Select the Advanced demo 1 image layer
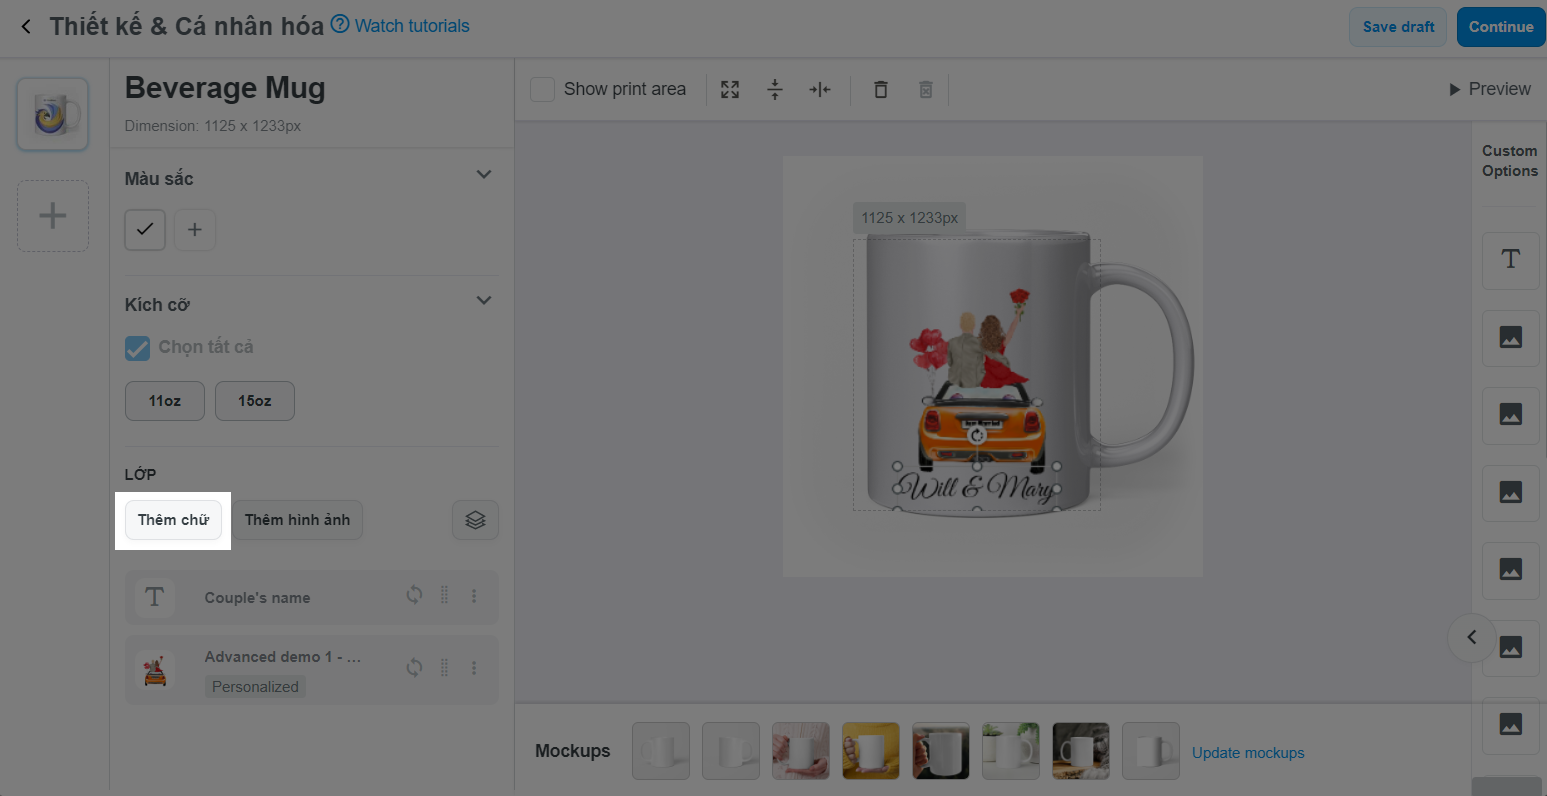1547x796 pixels. pyautogui.click(x=311, y=670)
